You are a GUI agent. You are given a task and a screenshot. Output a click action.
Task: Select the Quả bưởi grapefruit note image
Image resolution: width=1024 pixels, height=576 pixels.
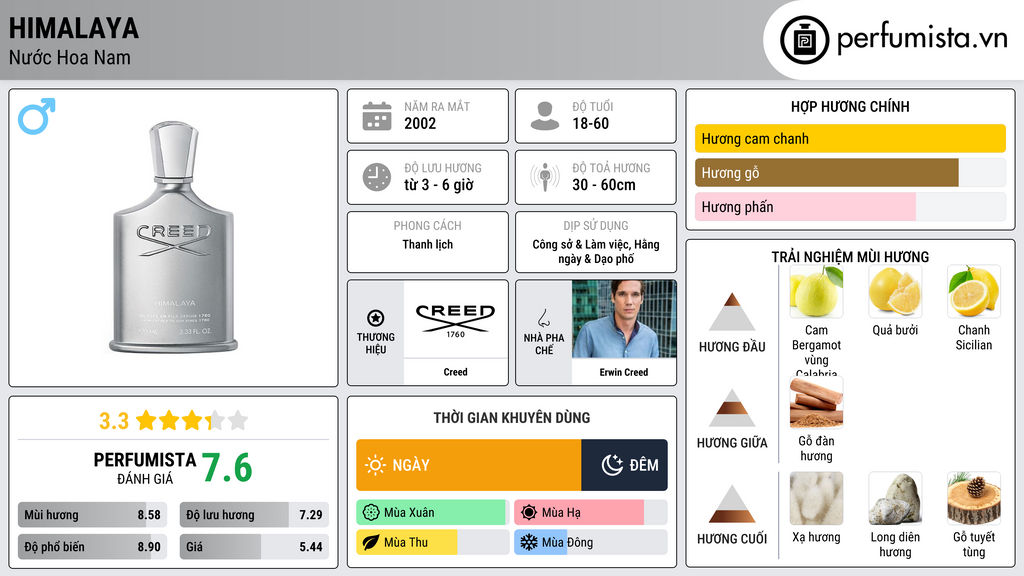pyautogui.click(x=895, y=291)
